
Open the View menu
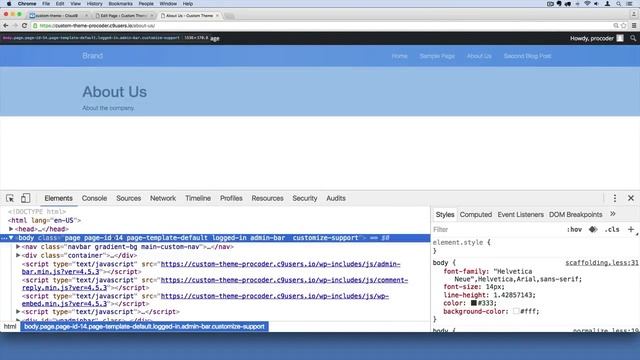76,4
